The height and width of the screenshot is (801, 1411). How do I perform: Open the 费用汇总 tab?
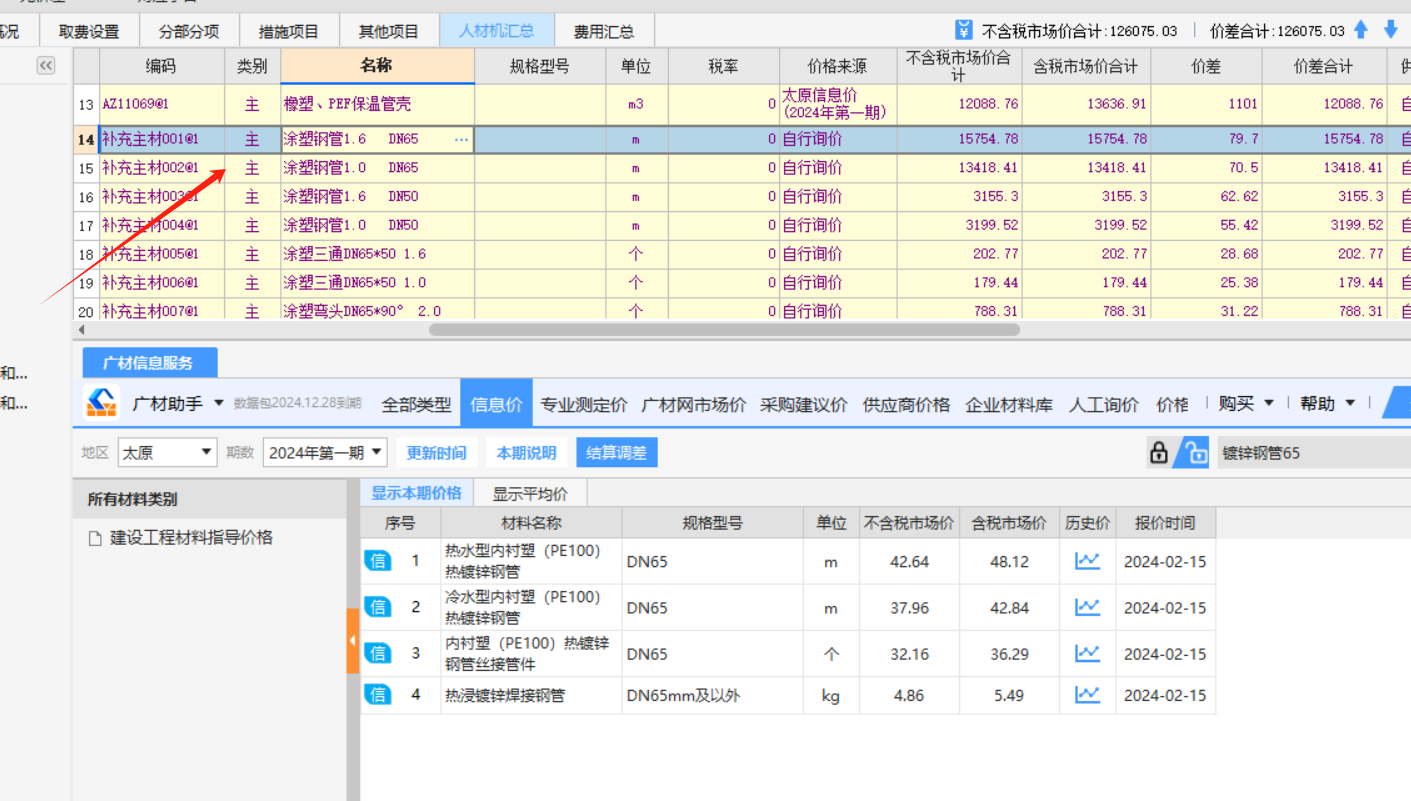click(604, 31)
